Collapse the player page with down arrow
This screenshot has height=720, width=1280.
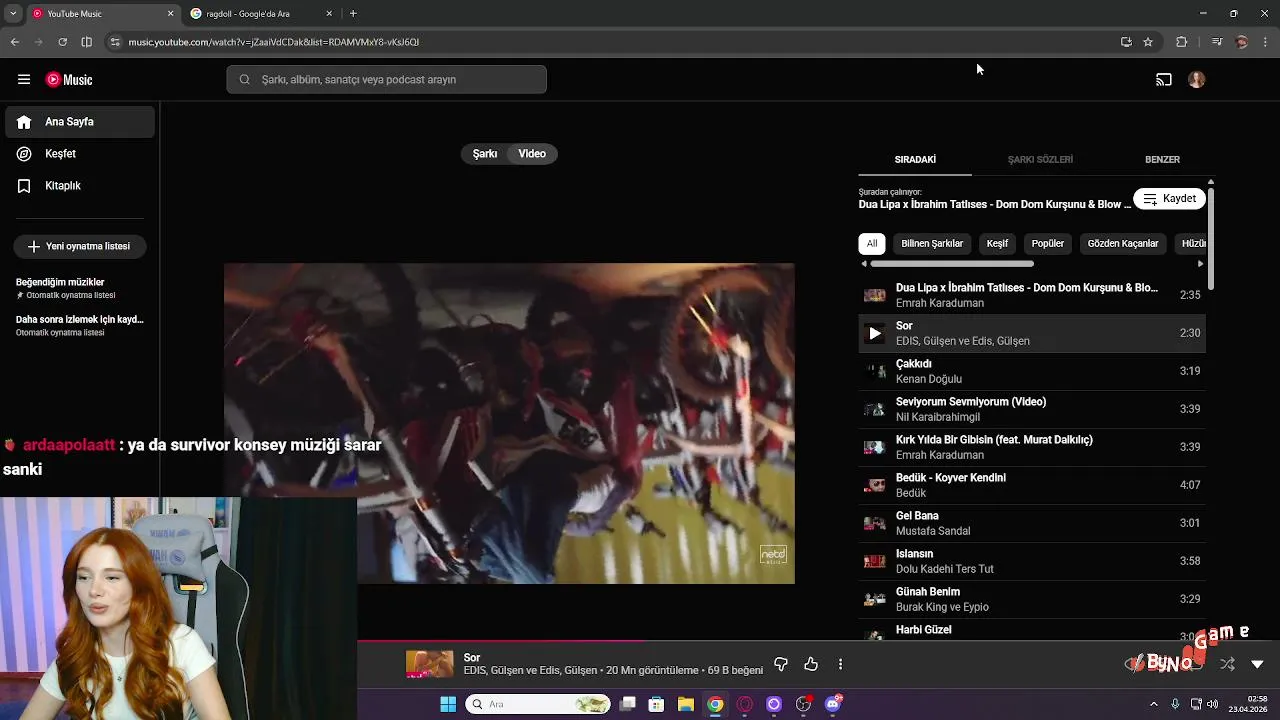1257,664
